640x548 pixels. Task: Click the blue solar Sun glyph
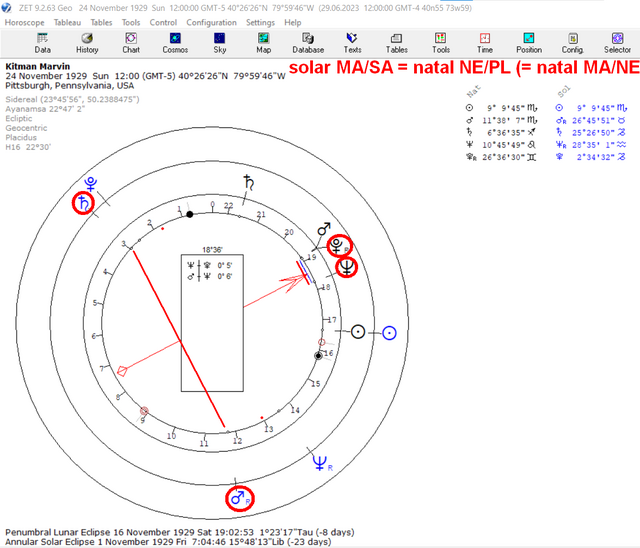(389, 333)
